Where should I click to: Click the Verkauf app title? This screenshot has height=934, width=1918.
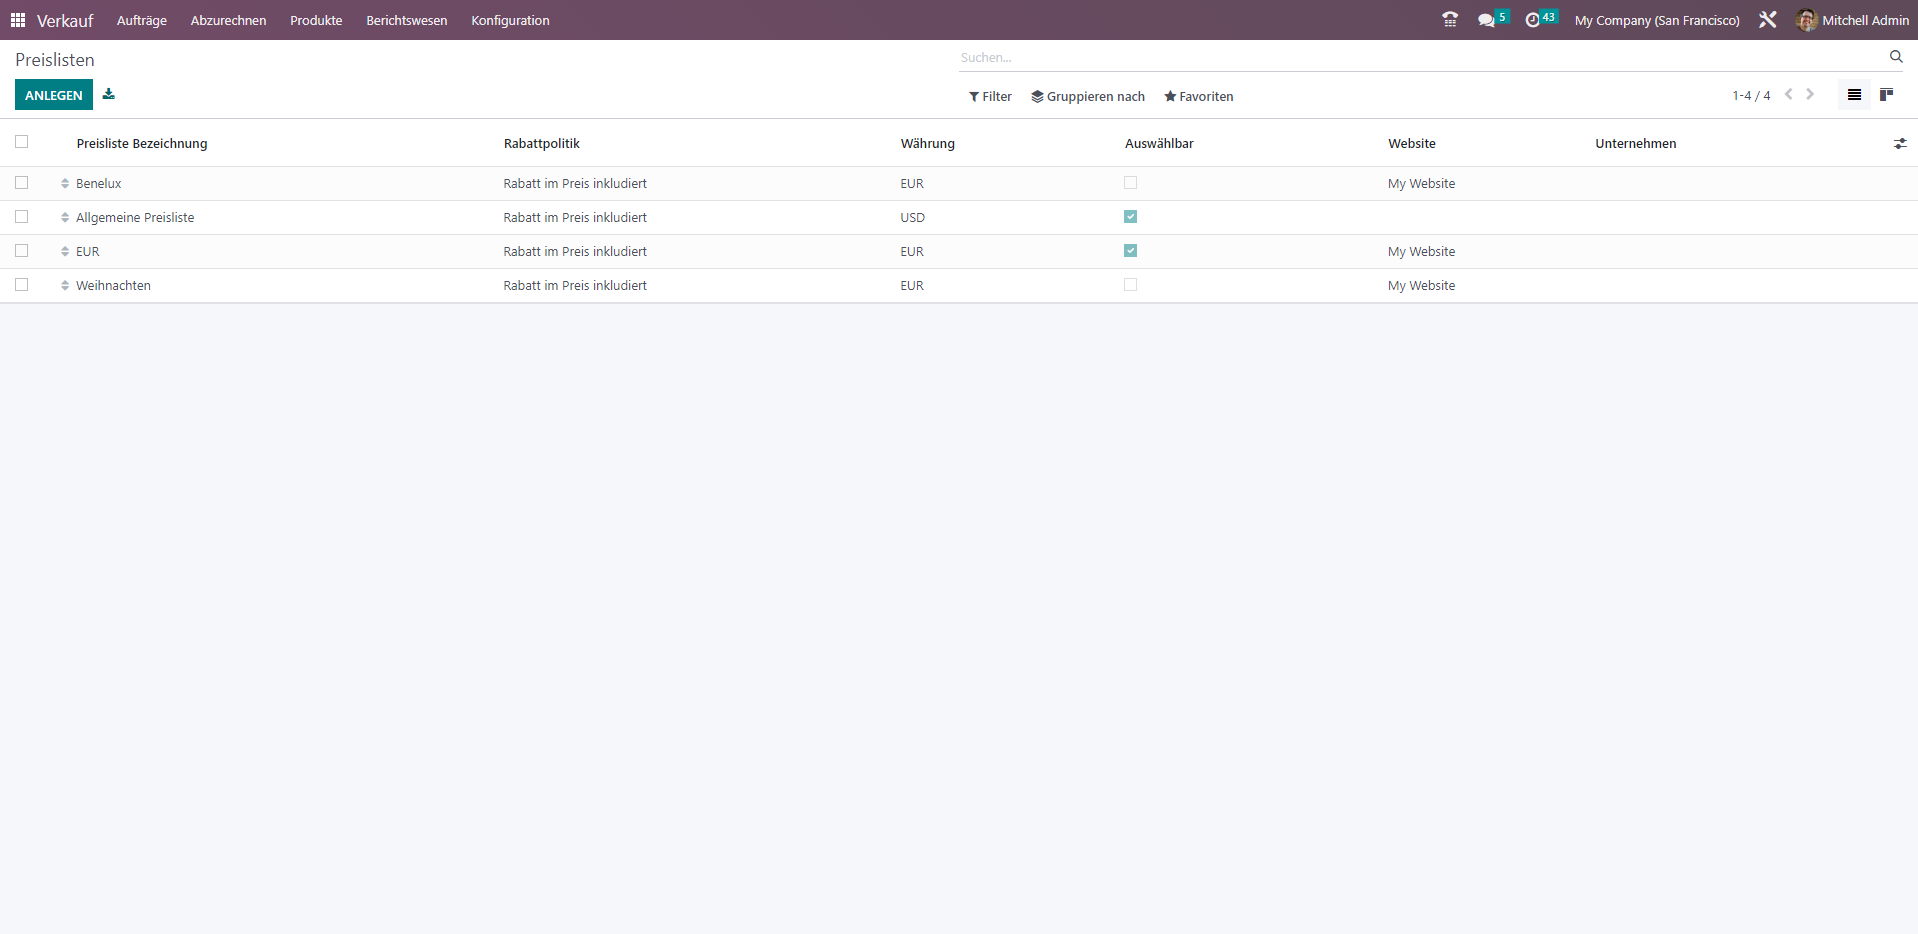[x=65, y=20]
